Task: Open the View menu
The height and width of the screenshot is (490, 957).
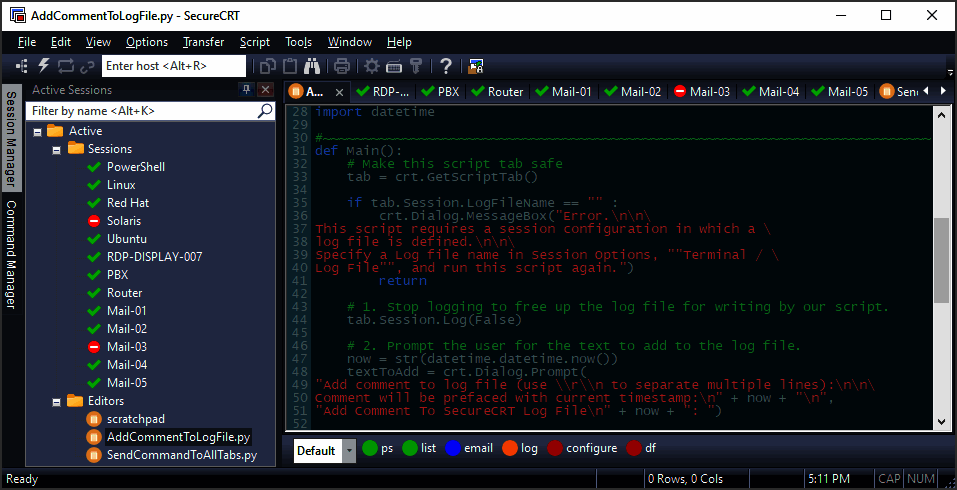Action: click(98, 42)
